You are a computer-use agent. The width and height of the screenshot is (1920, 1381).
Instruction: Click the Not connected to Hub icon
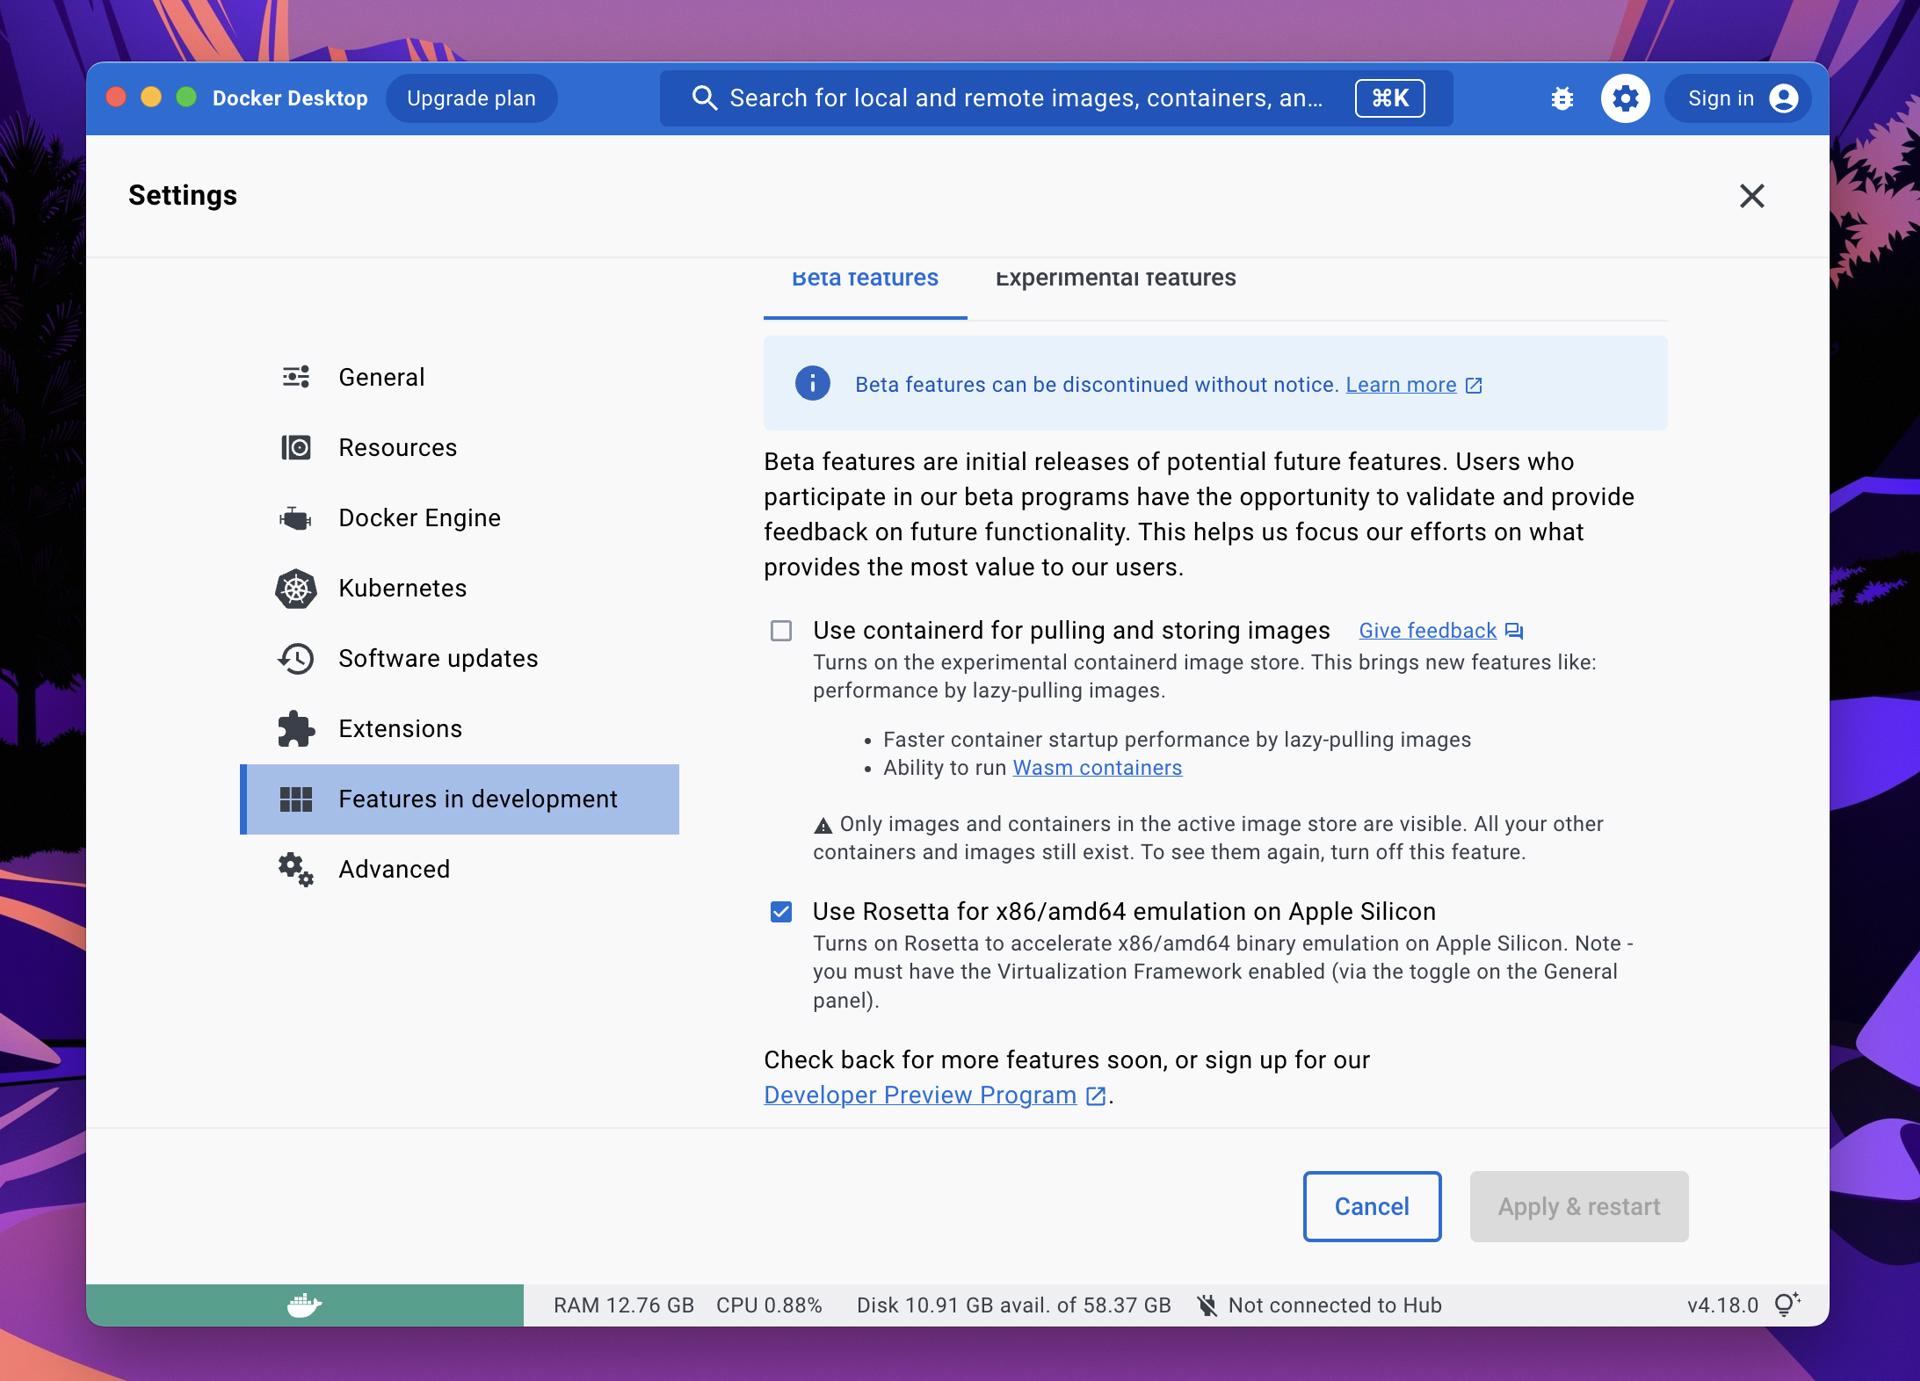1208,1305
